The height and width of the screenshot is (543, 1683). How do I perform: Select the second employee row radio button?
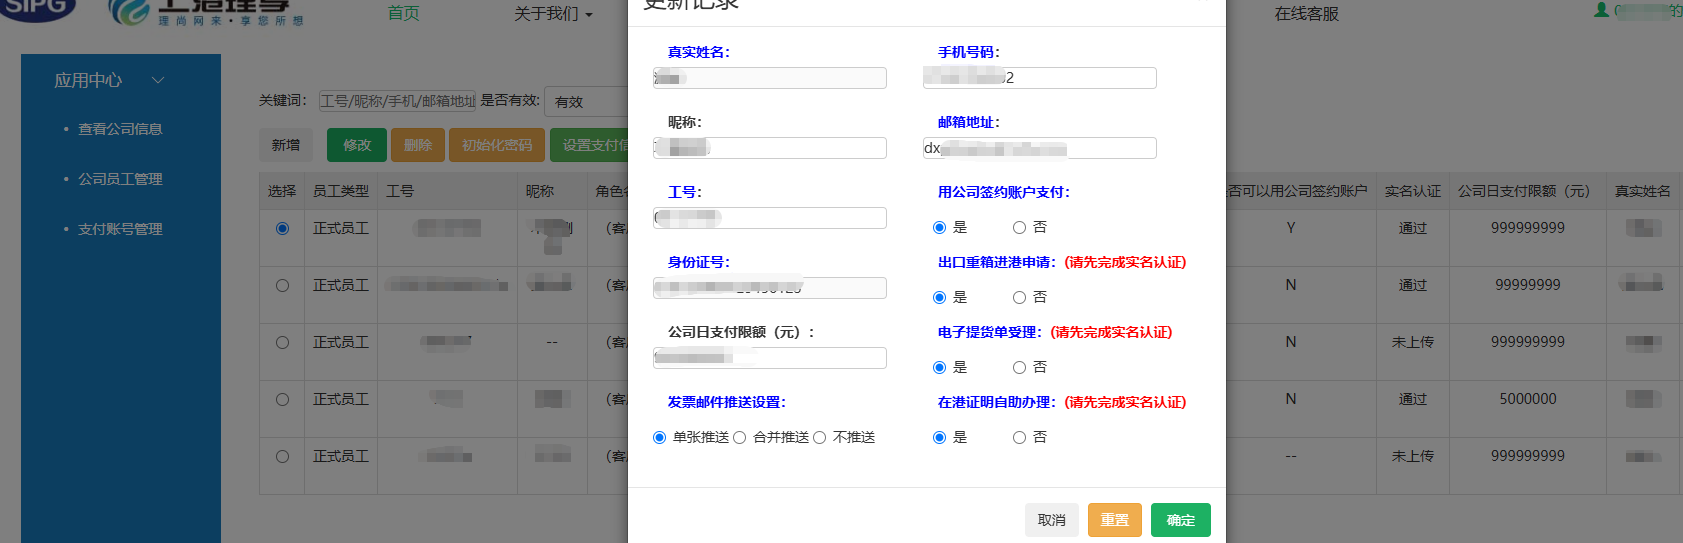click(x=282, y=286)
